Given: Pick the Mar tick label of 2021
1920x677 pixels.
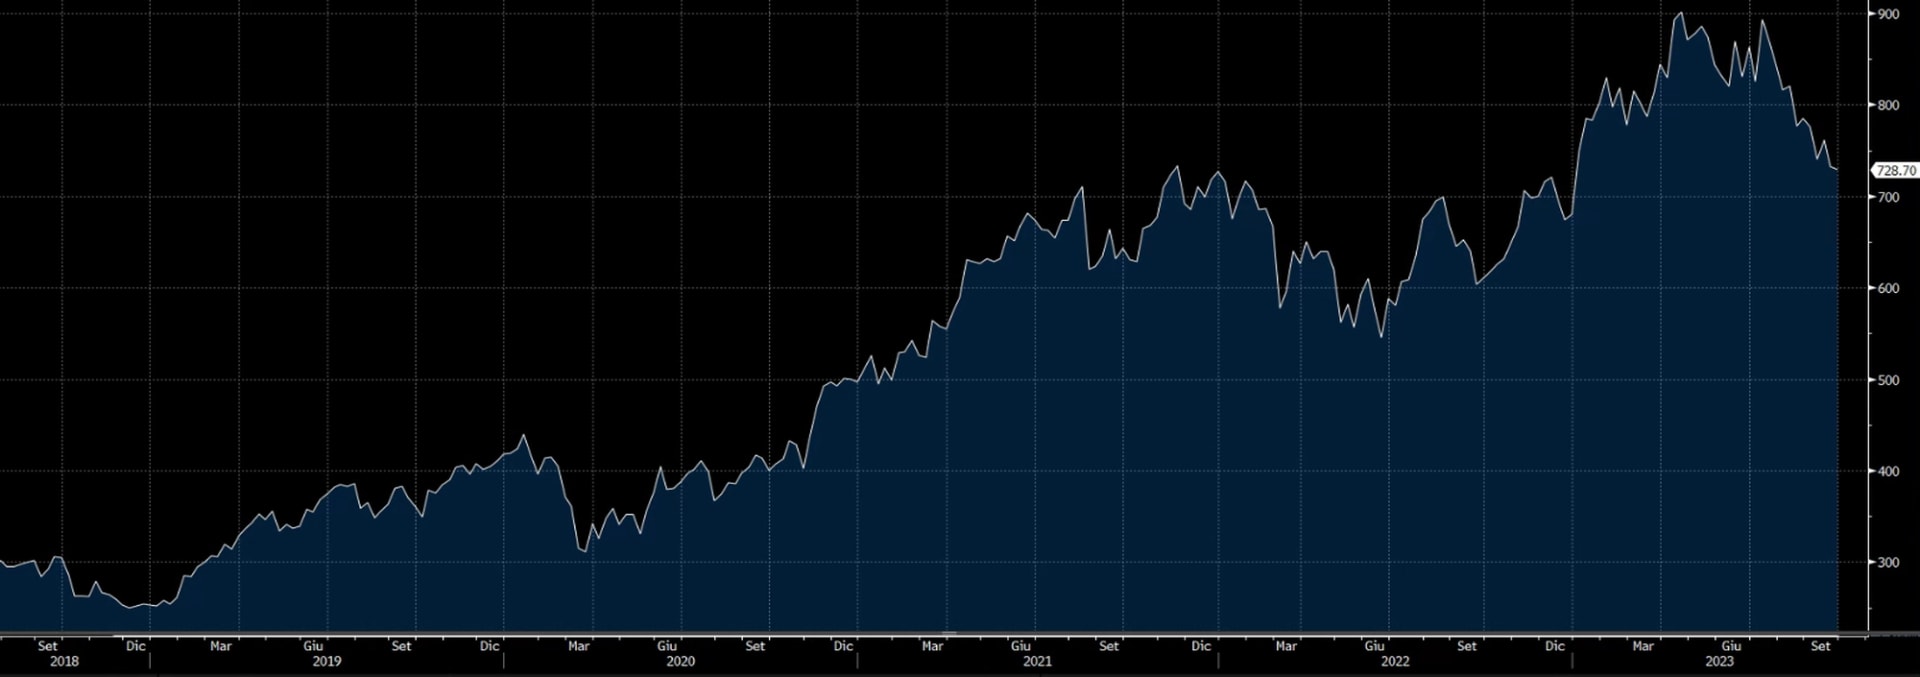Looking at the screenshot, I should pyautogui.click(x=932, y=646).
